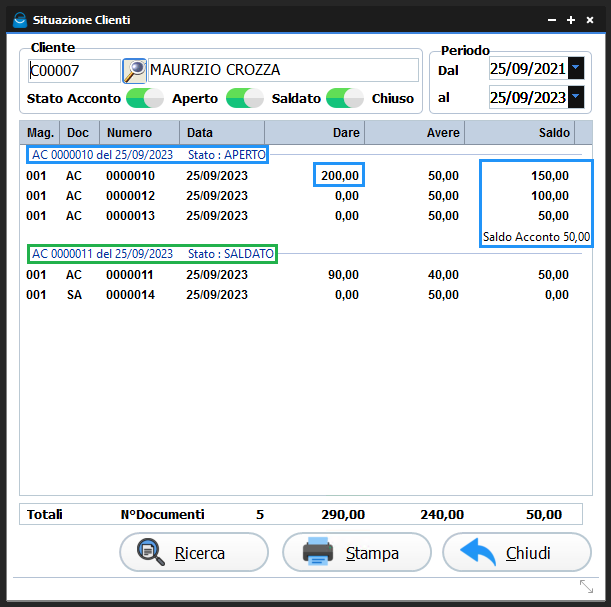Click the Dare column header
Image resolution: width=611 pixels, height=607 pixels.
[315, 132]
